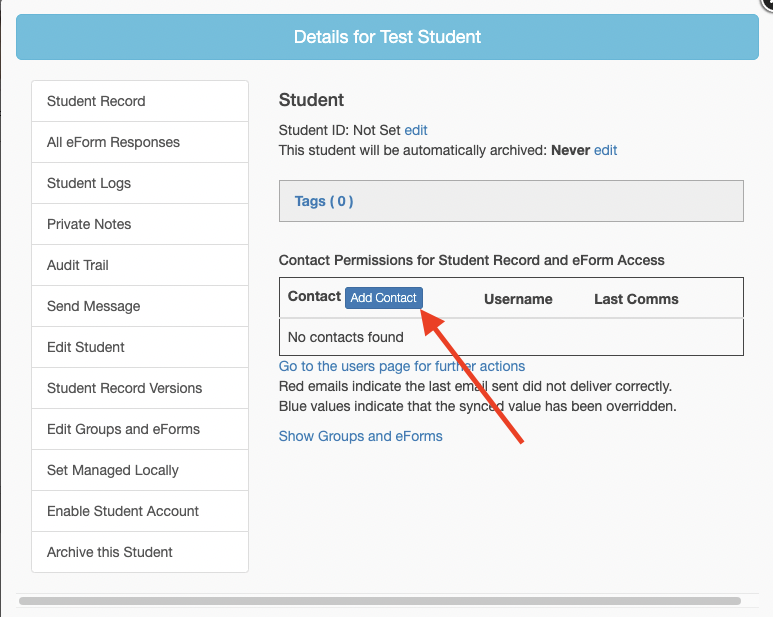The image size is (773, 617).
Task: Open Student Logs section
Action: click(89, 183)
